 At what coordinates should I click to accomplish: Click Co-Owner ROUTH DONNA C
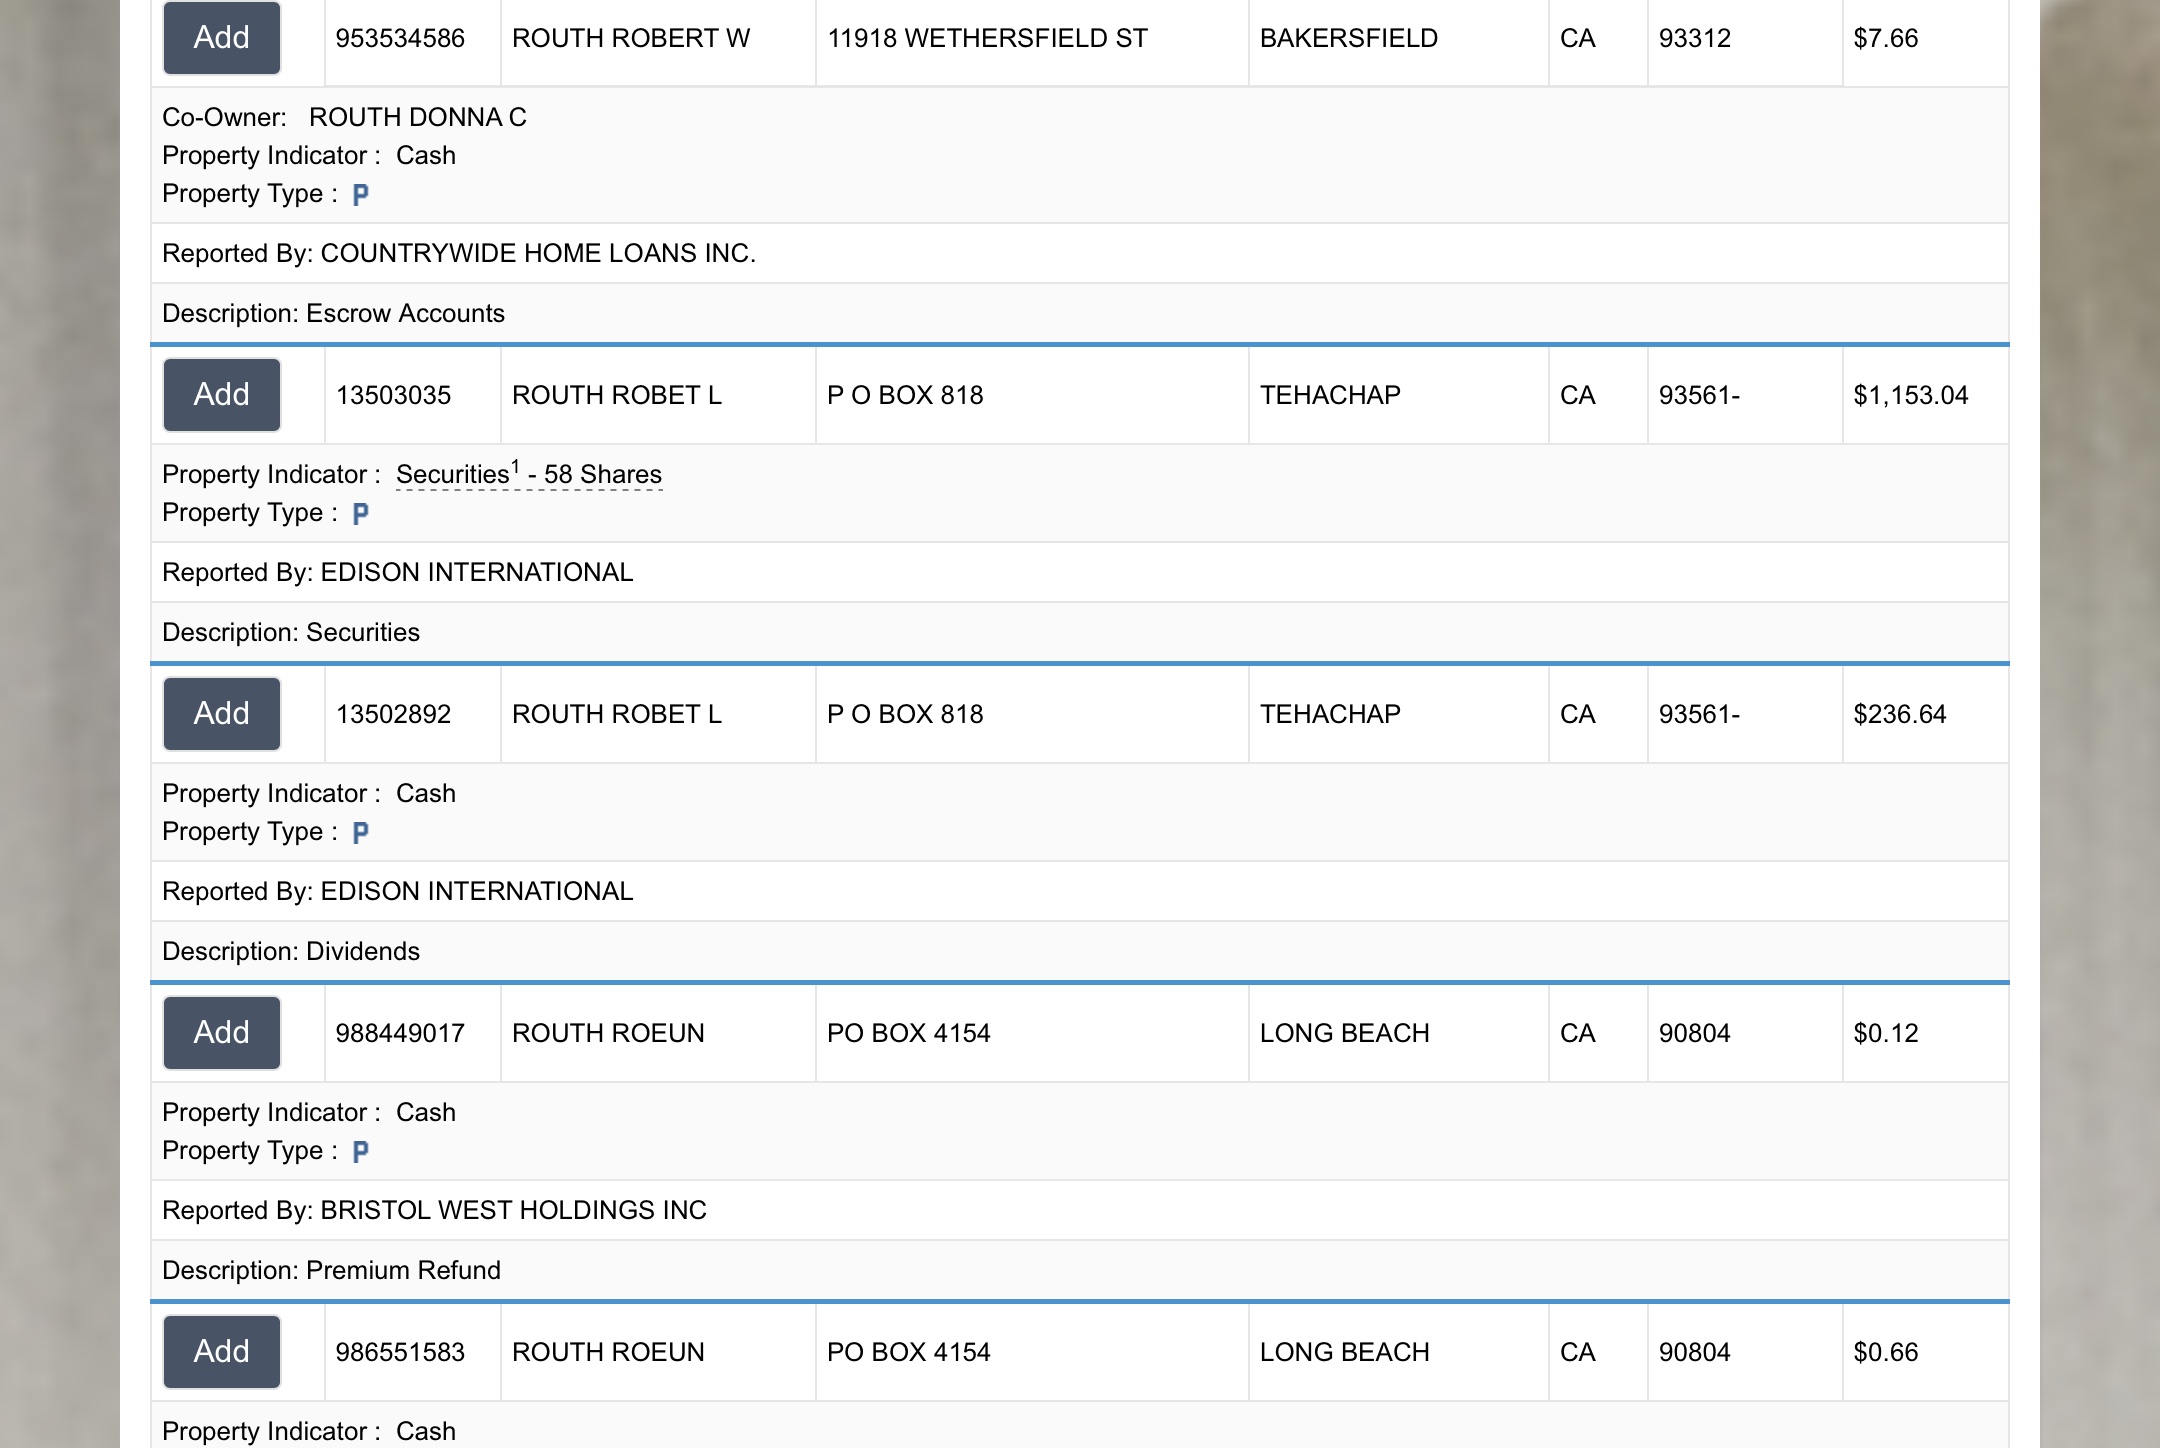point(417,117)
